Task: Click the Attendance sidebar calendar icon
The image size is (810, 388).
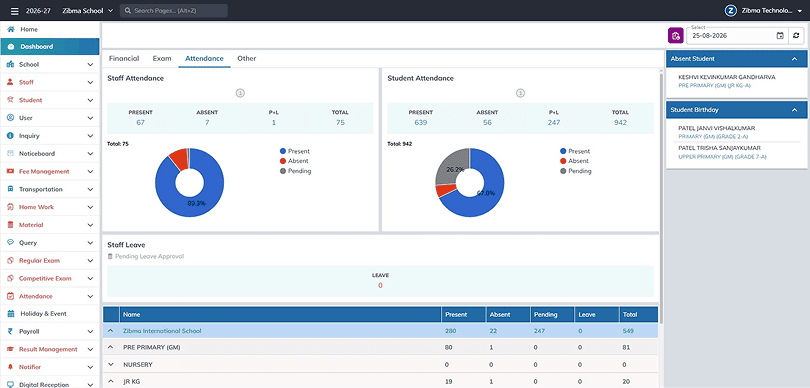Action: pyautogui.click(x=10, y=297)
